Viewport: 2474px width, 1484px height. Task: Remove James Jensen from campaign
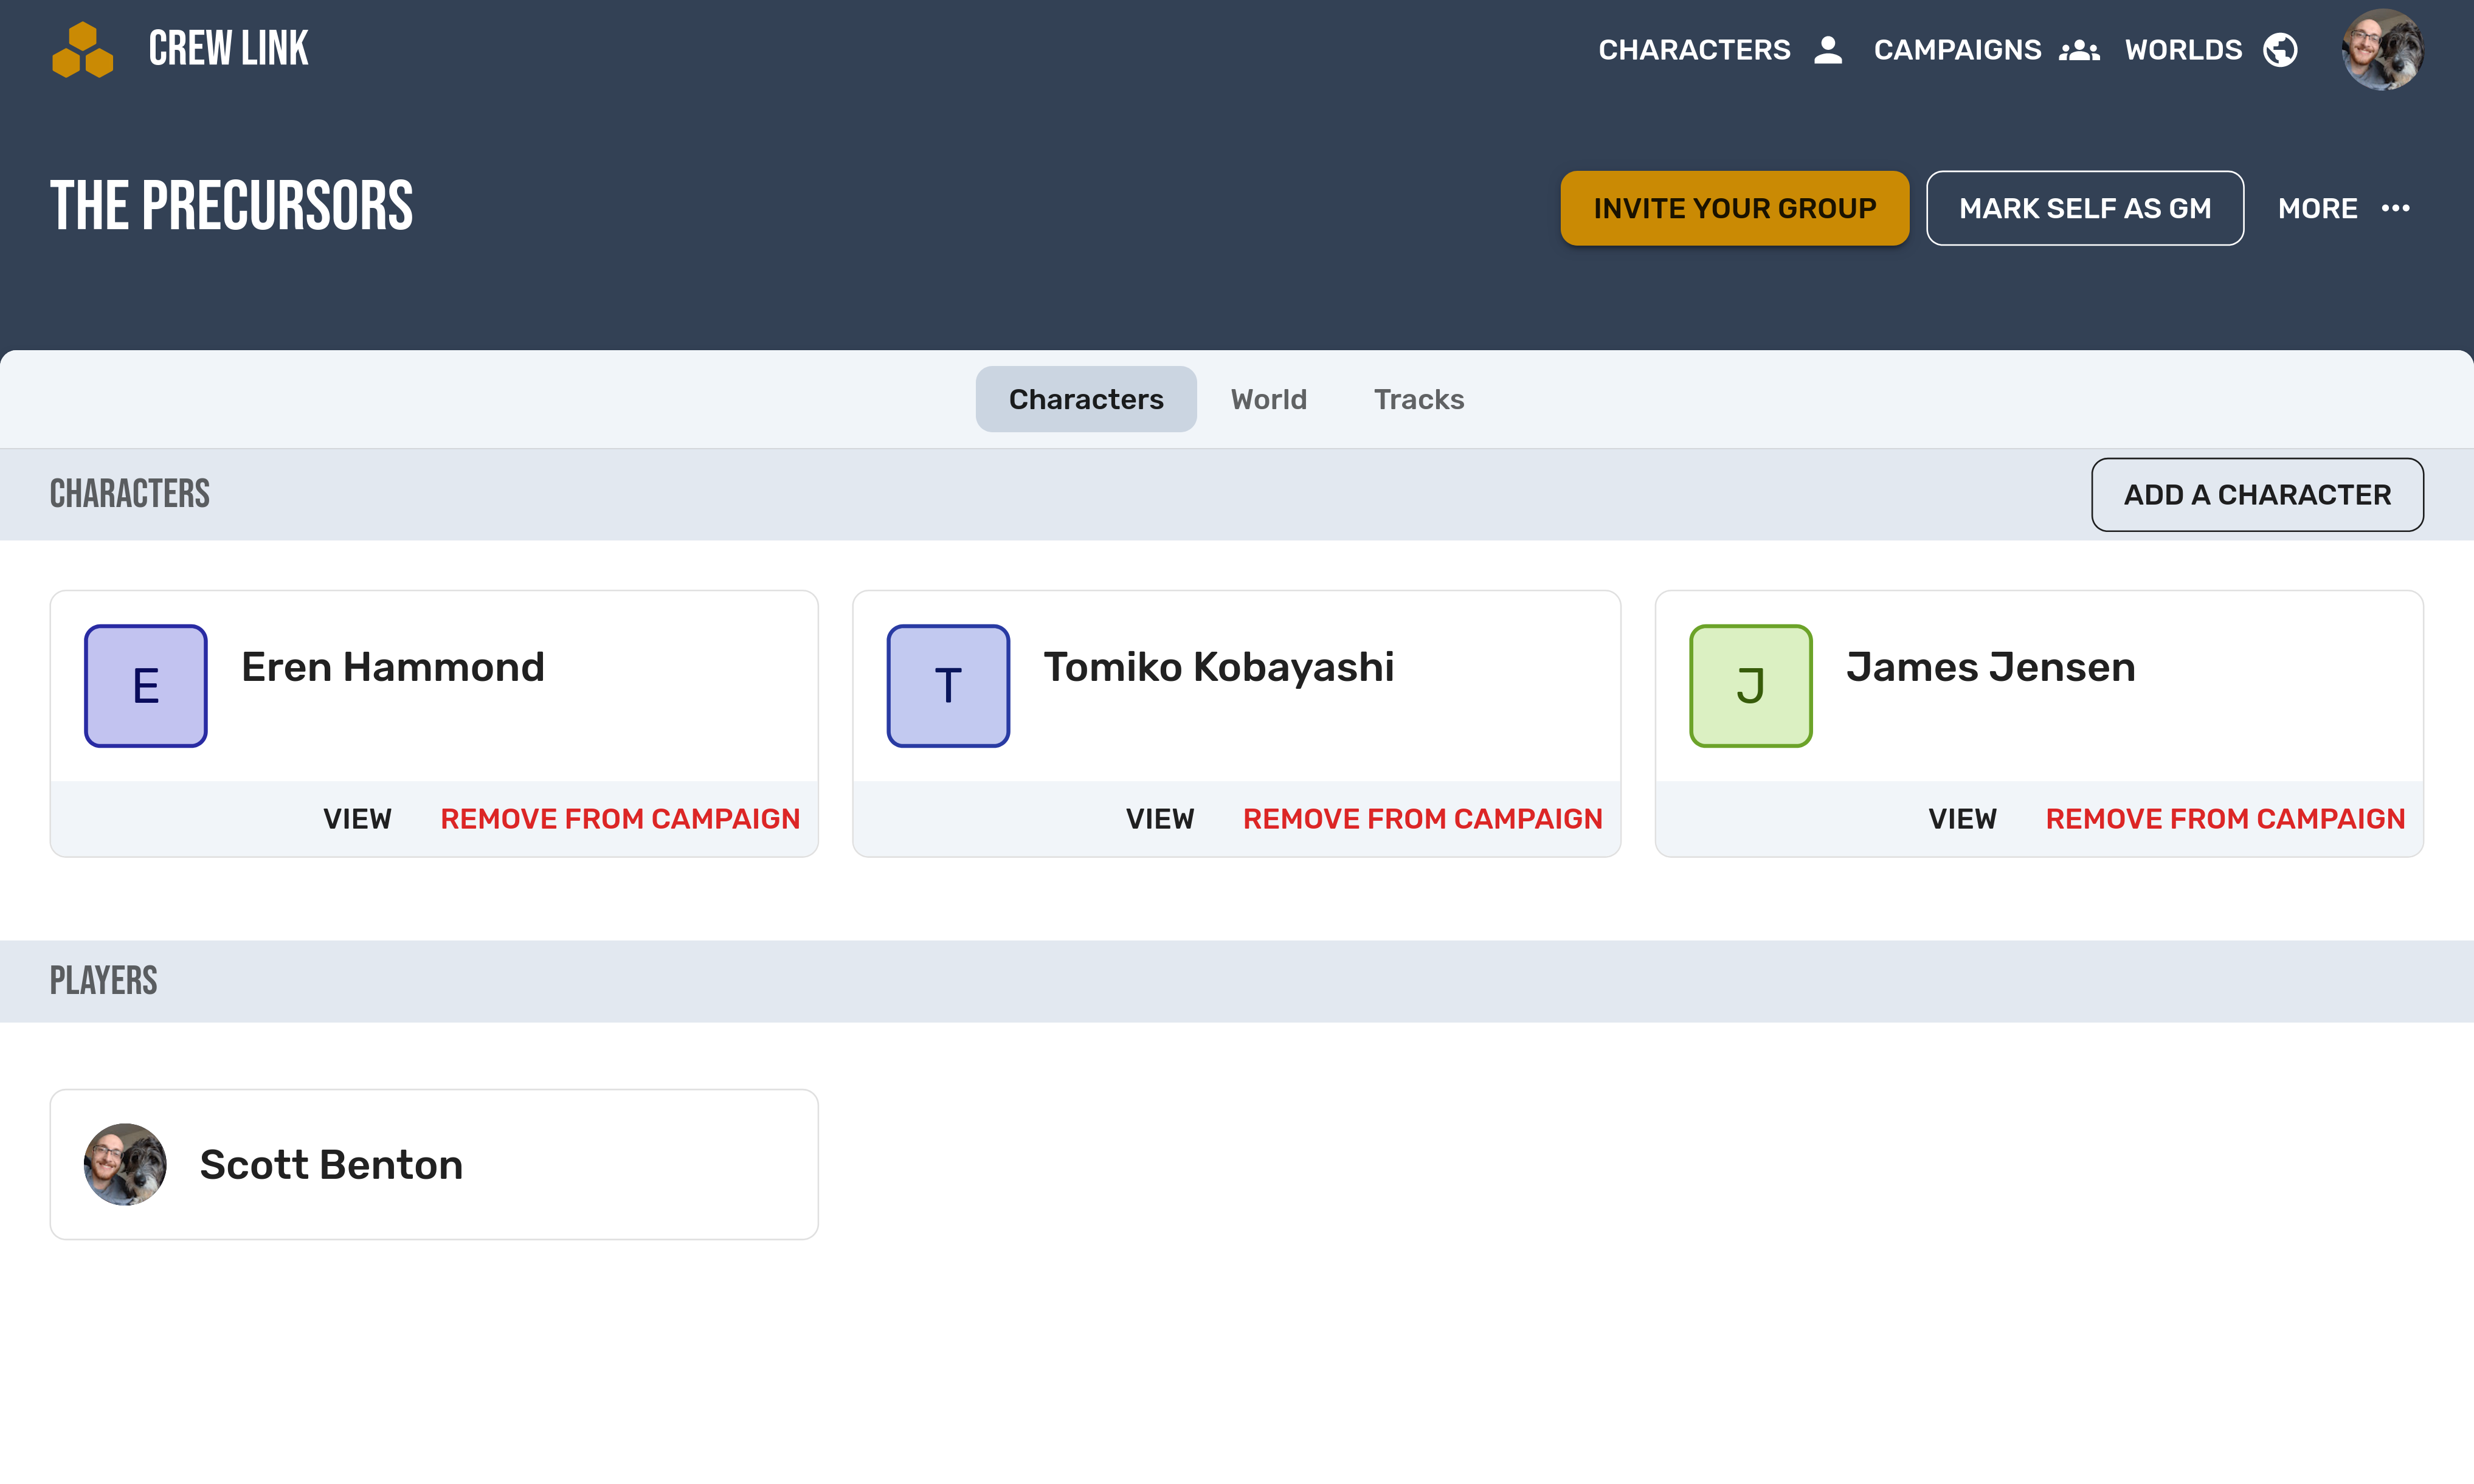pyautogui.click(x=2224, y=819)
